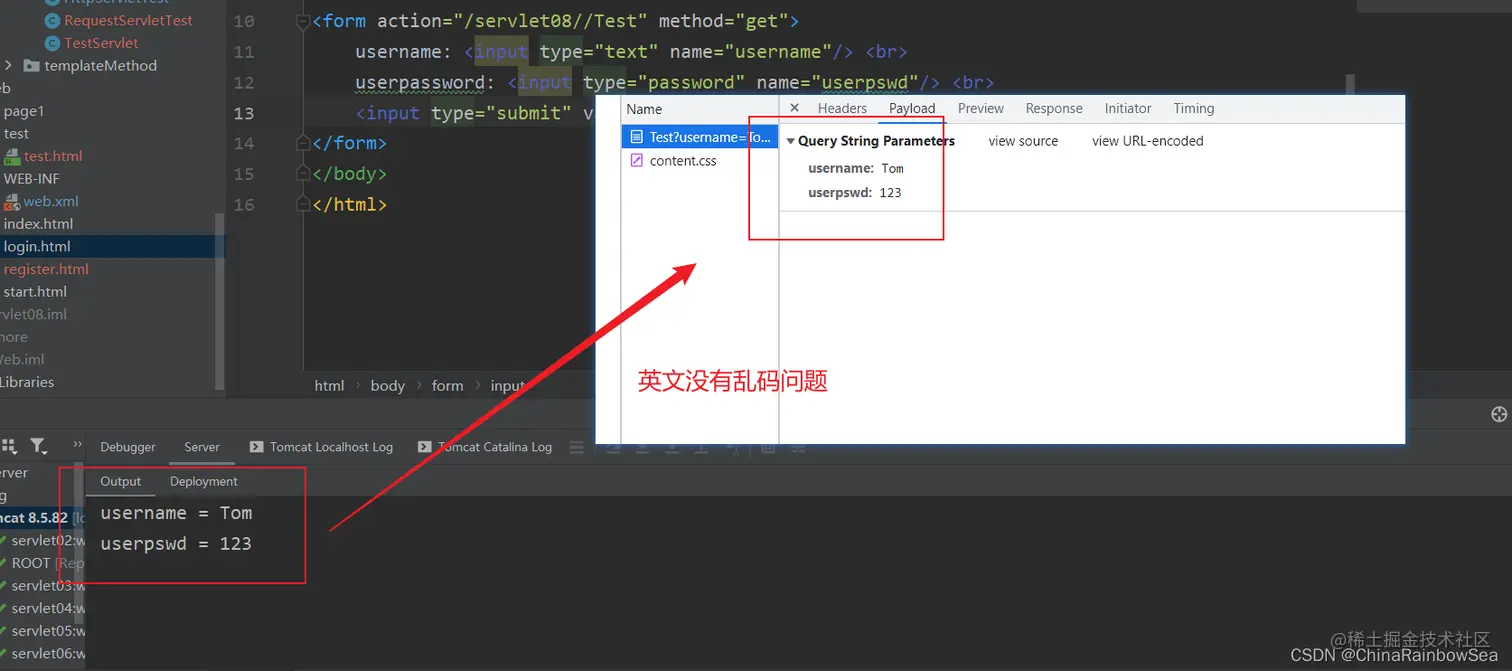Select login.html in the project tree

(37, 246)
